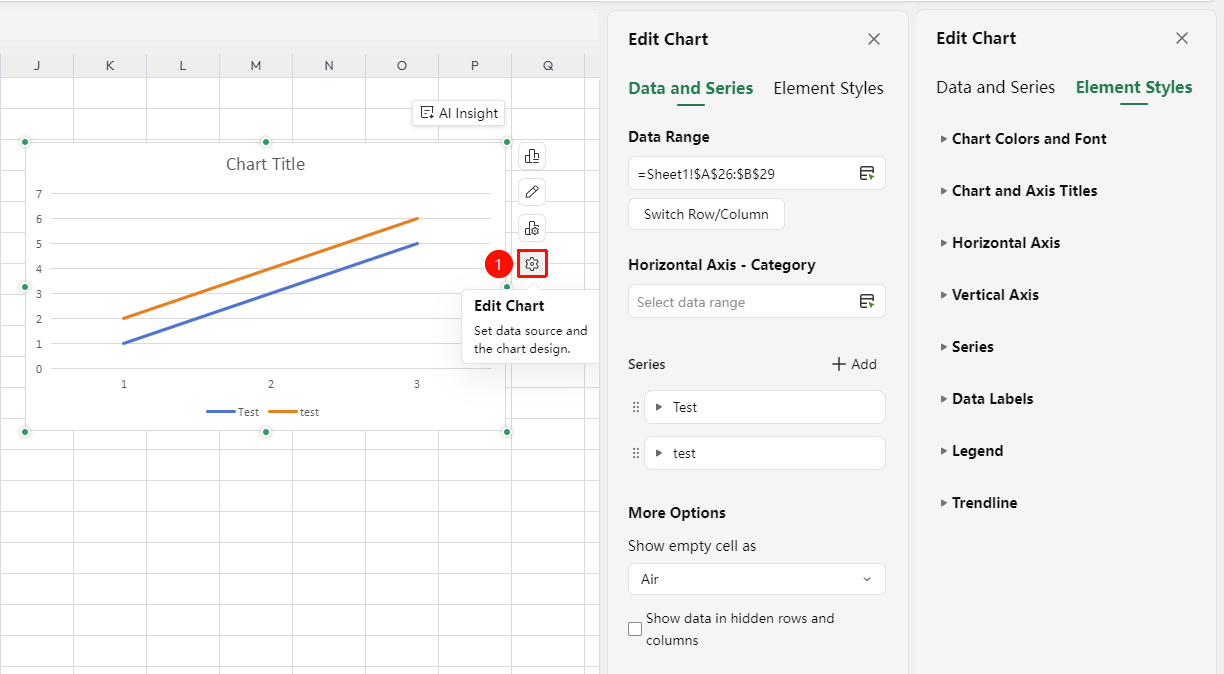Click the drag handle of the lowercase test series
Screen dimensions: 1224x674
click(x=636, y=453)
